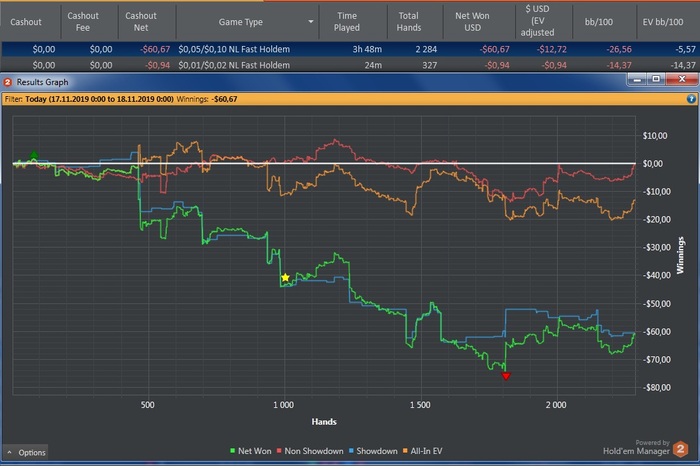This screenshot has width=700, height=470.
Task: Click the yellow star marker on graph
Action: 285,278
